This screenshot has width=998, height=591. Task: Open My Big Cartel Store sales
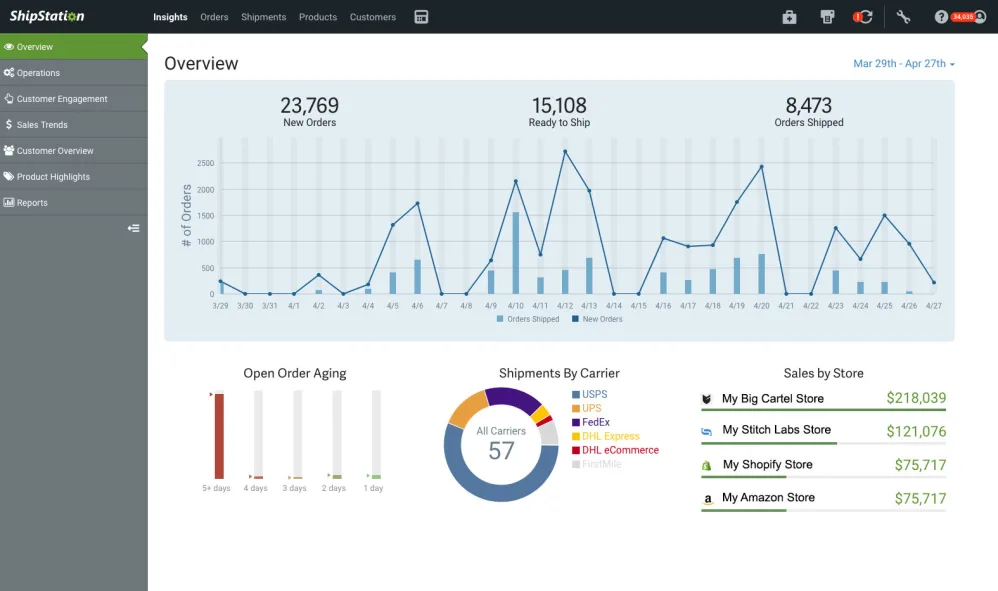(773, 399)
